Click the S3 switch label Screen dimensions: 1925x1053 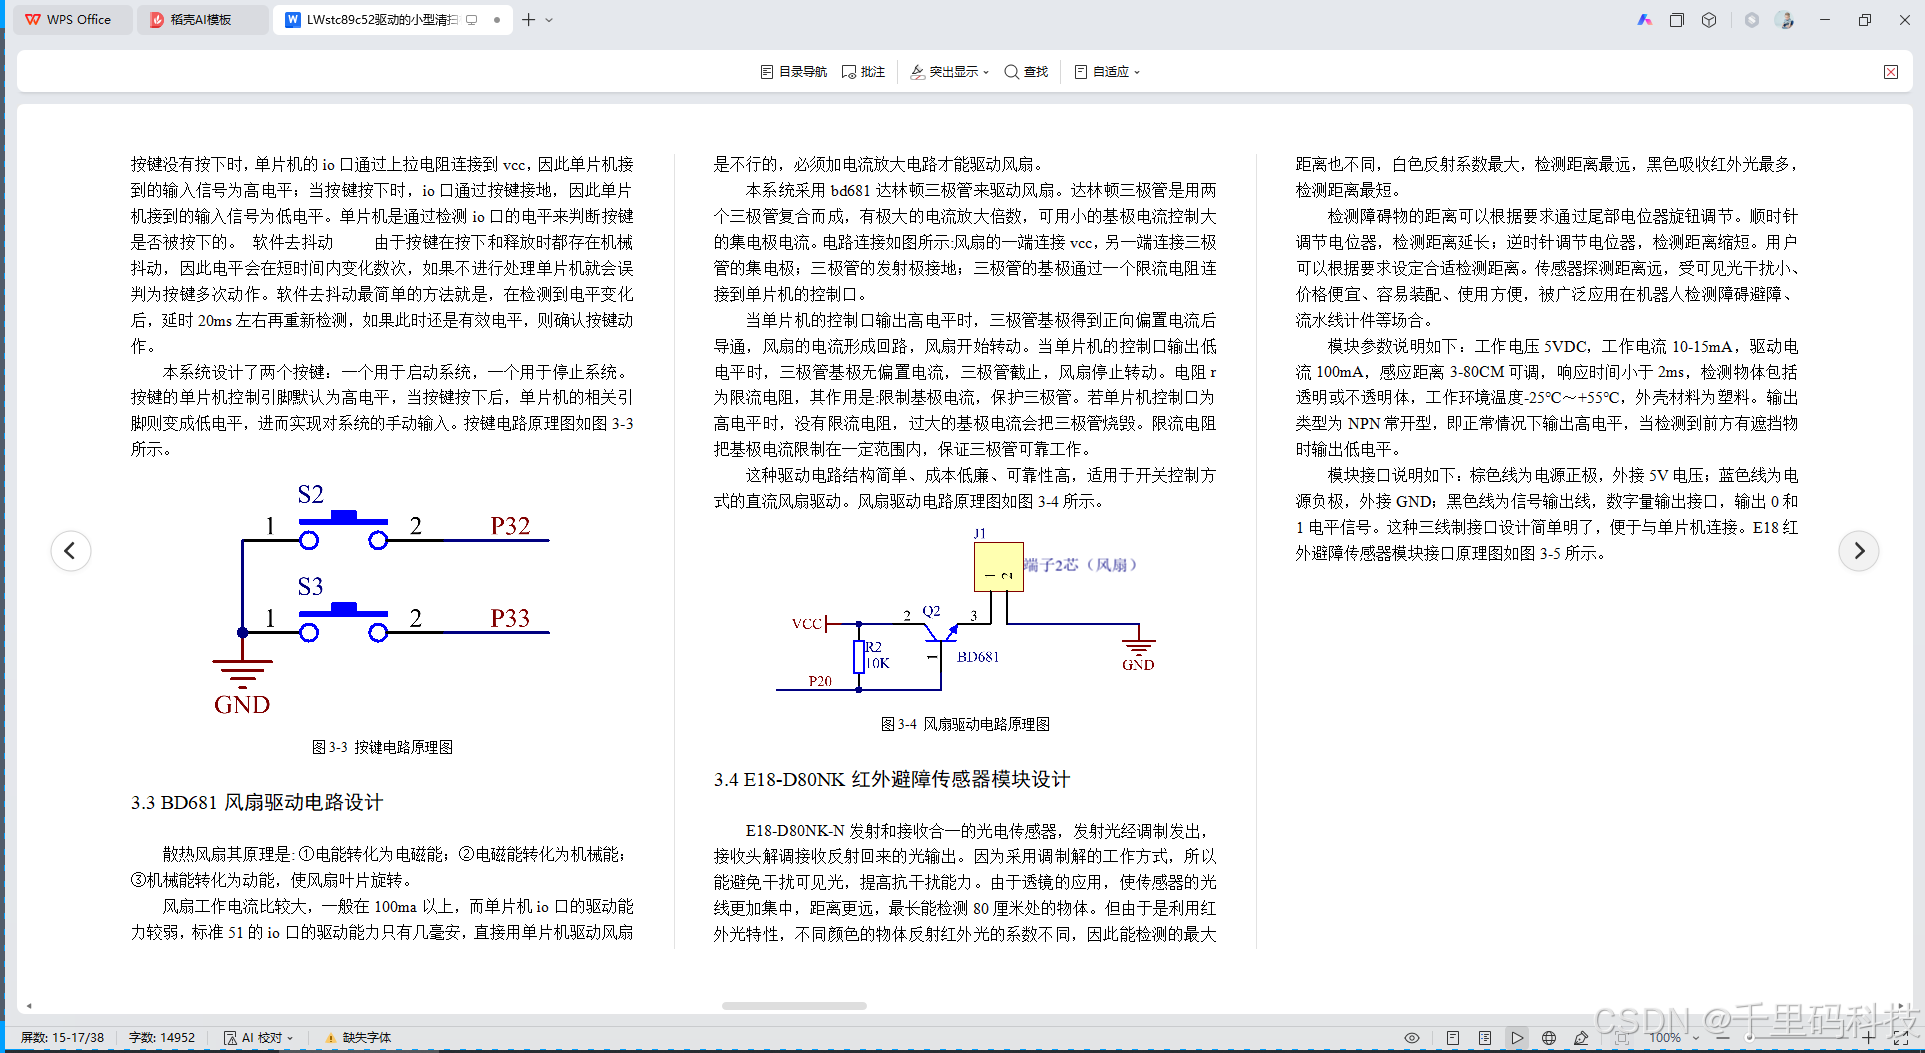coord(310,586)
